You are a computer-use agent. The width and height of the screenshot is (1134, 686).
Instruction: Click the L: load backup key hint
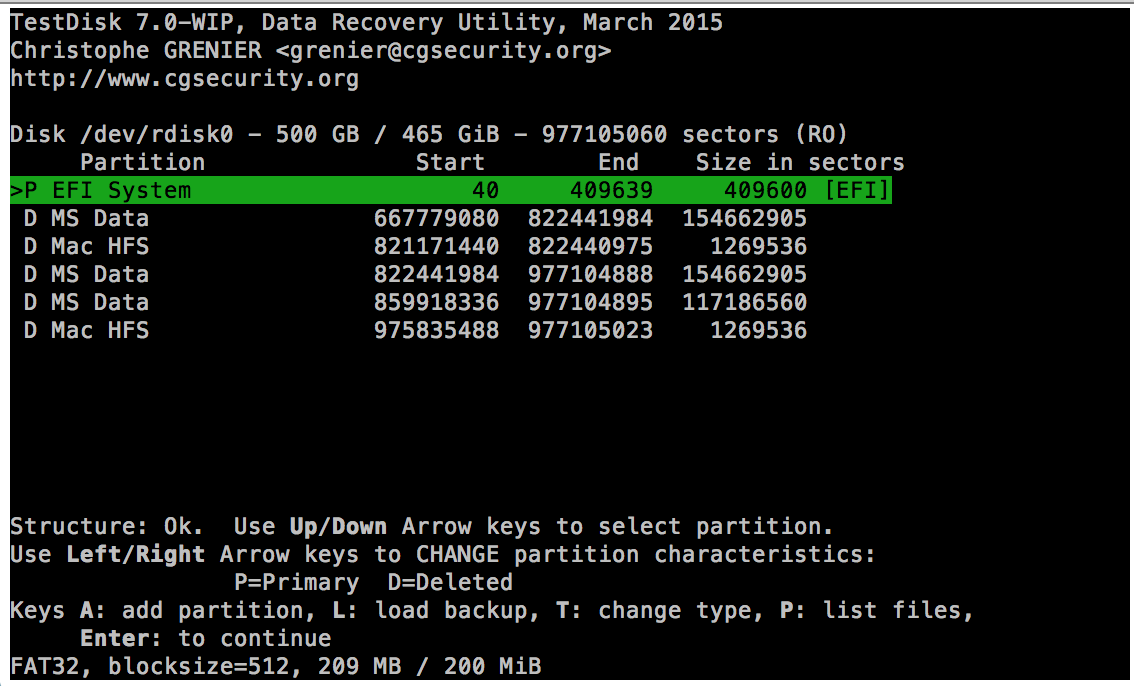click(x=436, y=611)
